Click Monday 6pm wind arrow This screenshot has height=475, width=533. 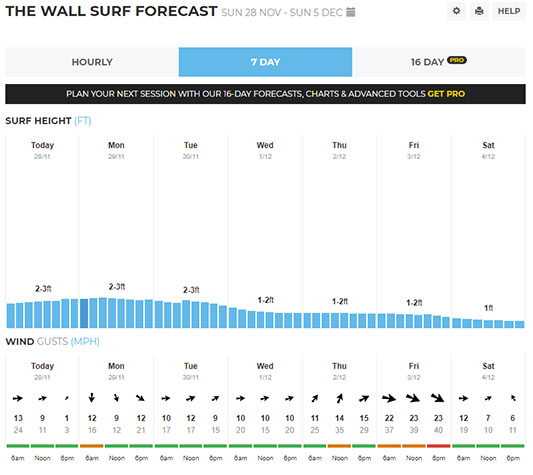pos(141,398)
